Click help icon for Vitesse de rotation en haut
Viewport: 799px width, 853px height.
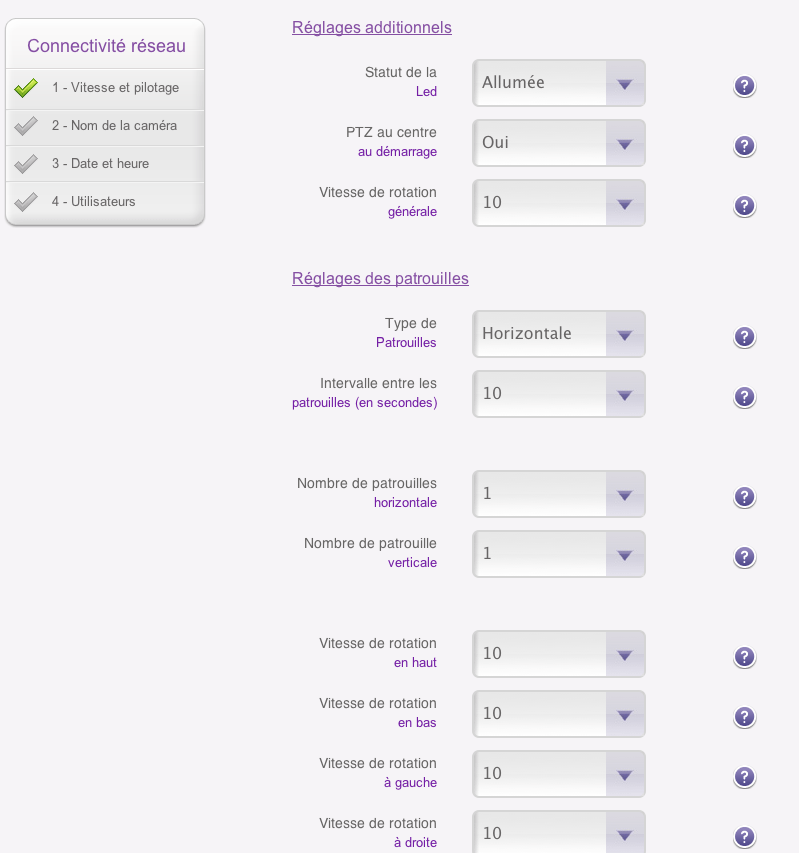pos(744,657)
